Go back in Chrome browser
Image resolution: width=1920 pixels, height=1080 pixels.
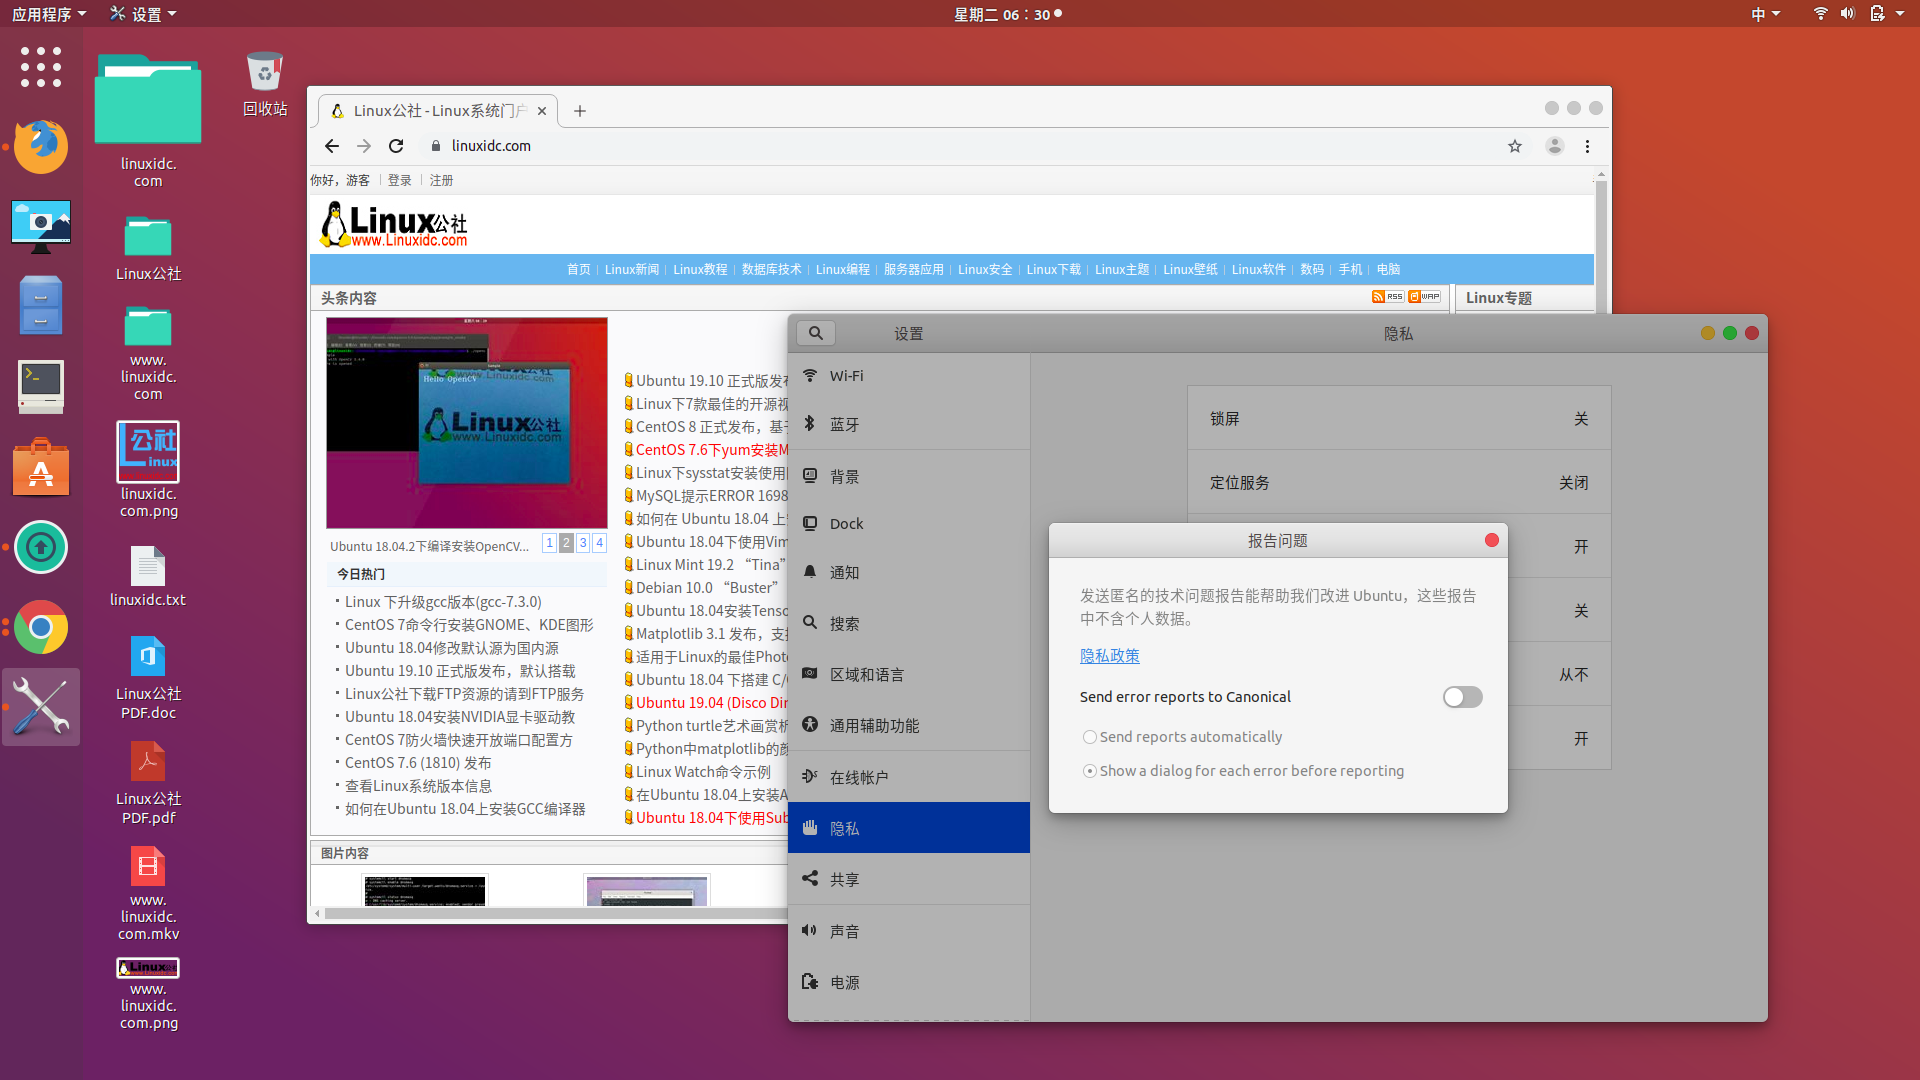(x=332, y=146)
